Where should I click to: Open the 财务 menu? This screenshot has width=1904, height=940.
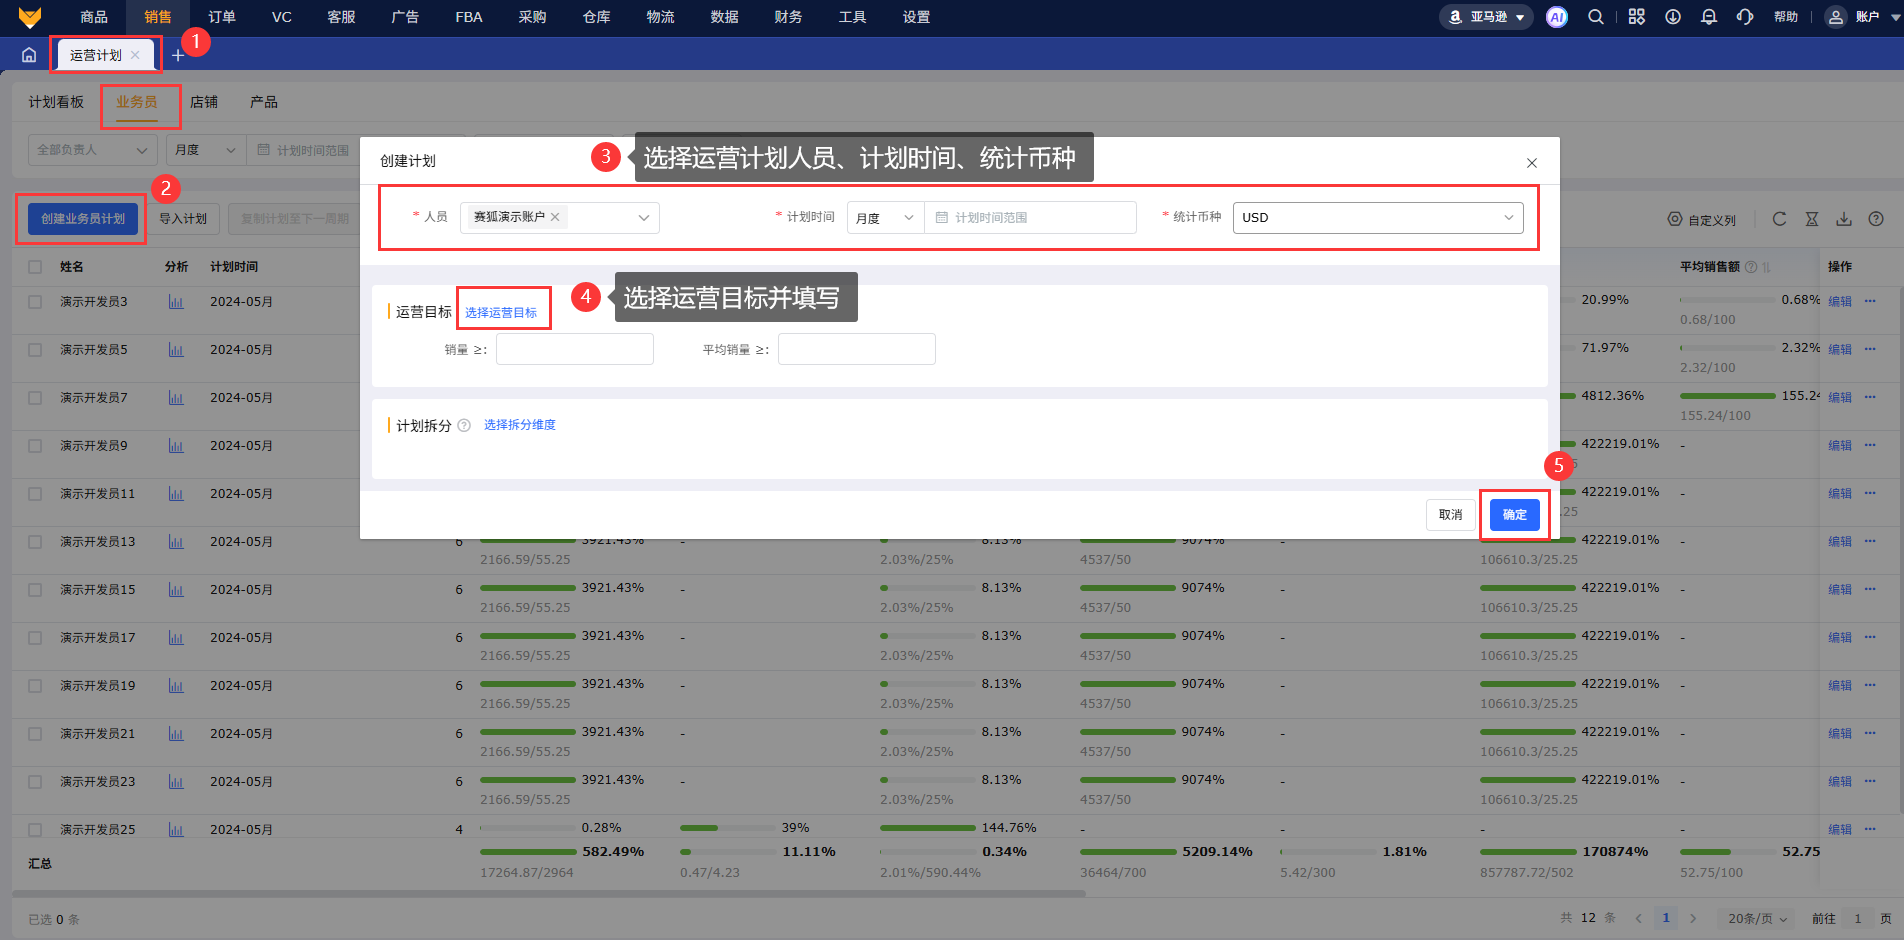pyautogui.click(x=788, y=17)
